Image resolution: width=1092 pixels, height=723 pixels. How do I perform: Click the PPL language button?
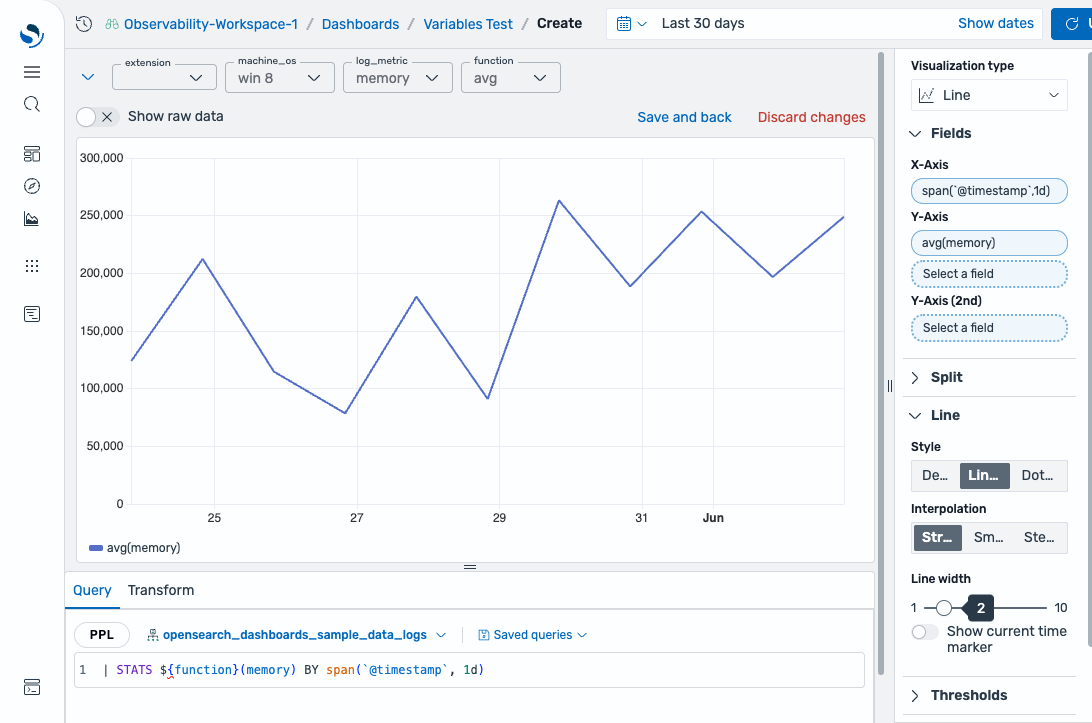click(102, 635)
